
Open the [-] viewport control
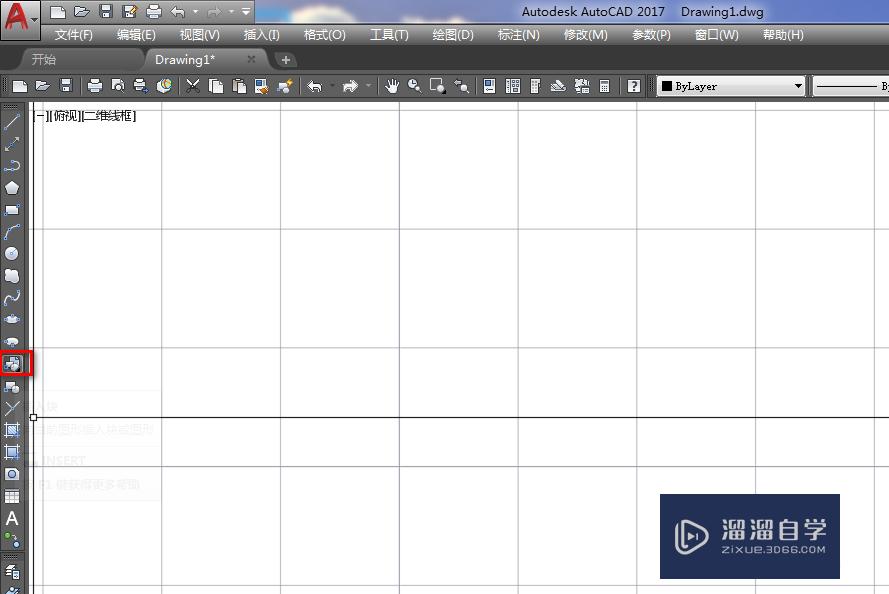click(x=39, y=116)
